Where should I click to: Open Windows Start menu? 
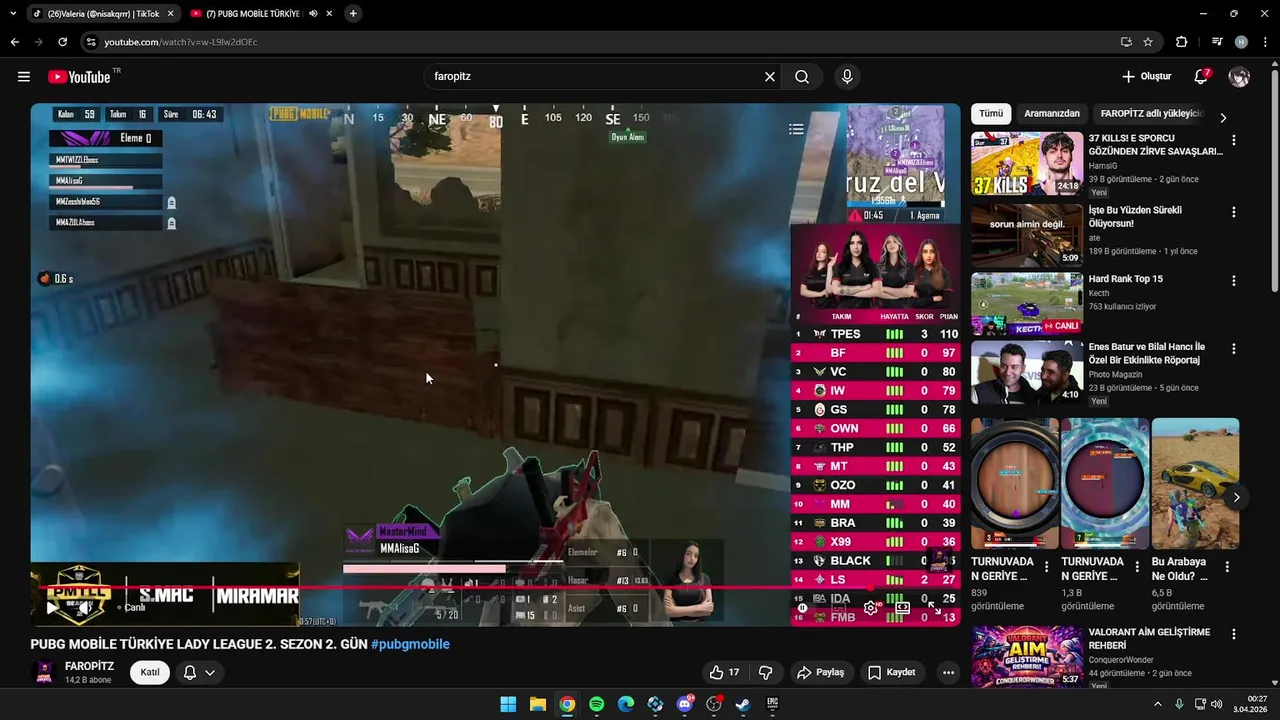[508, 704]
